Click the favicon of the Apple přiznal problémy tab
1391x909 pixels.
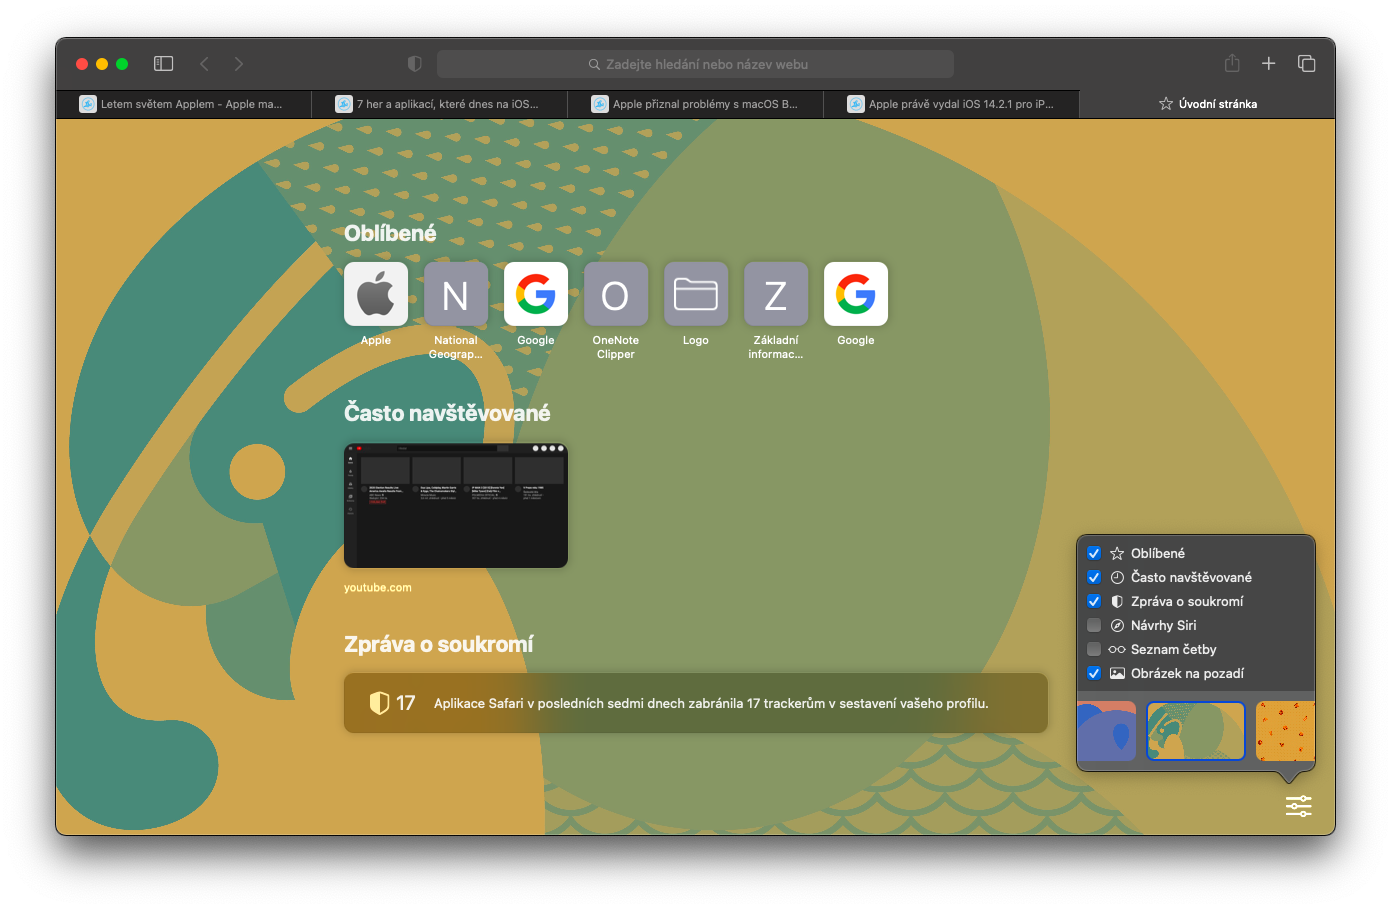600,104
